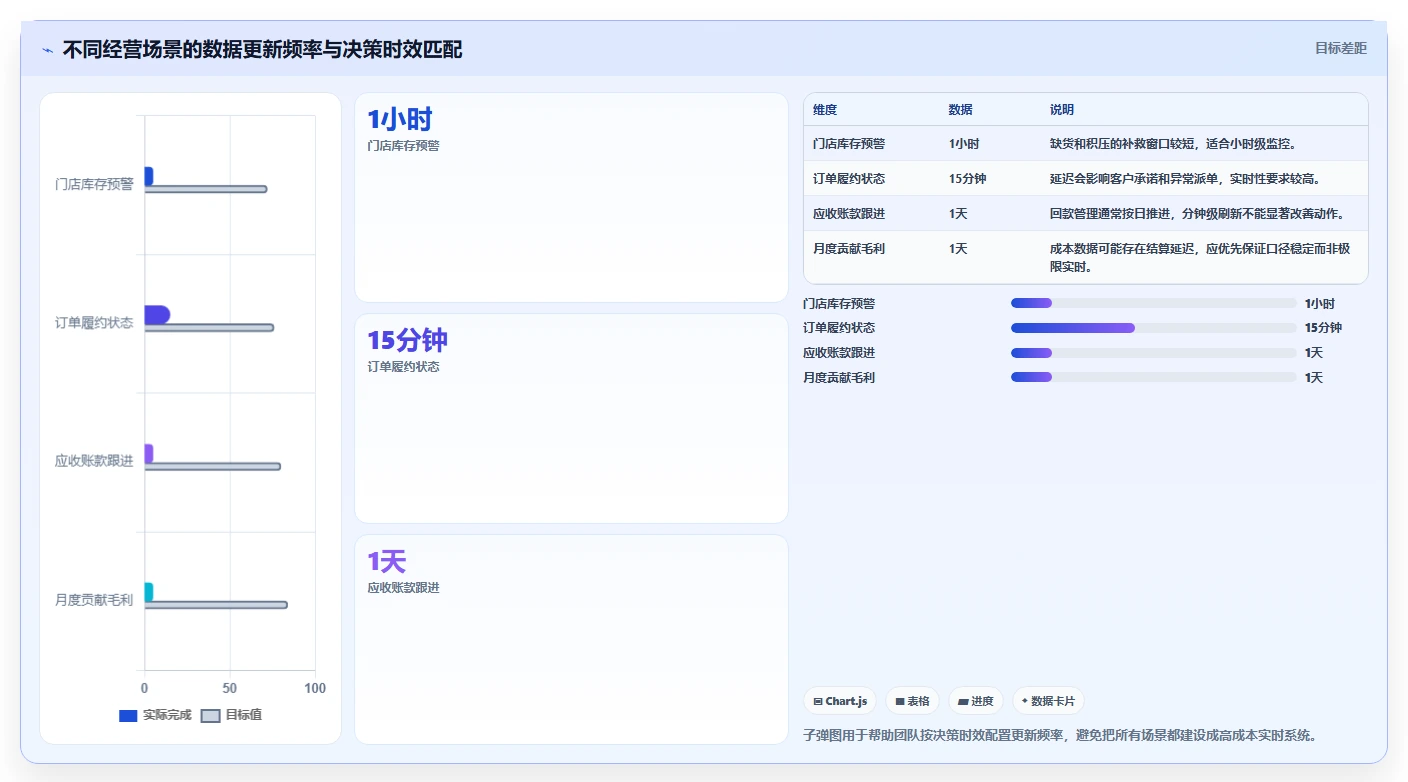The image size is (1408, 782).
Task: Click the 15分钟 value in the table
Action: (x=967, y=179)
